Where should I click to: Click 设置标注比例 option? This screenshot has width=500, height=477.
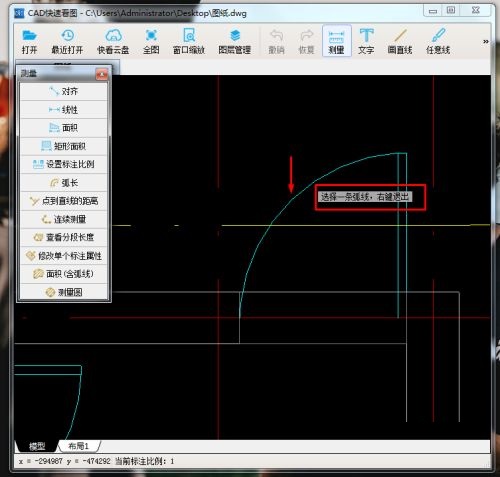coord(64,164)
